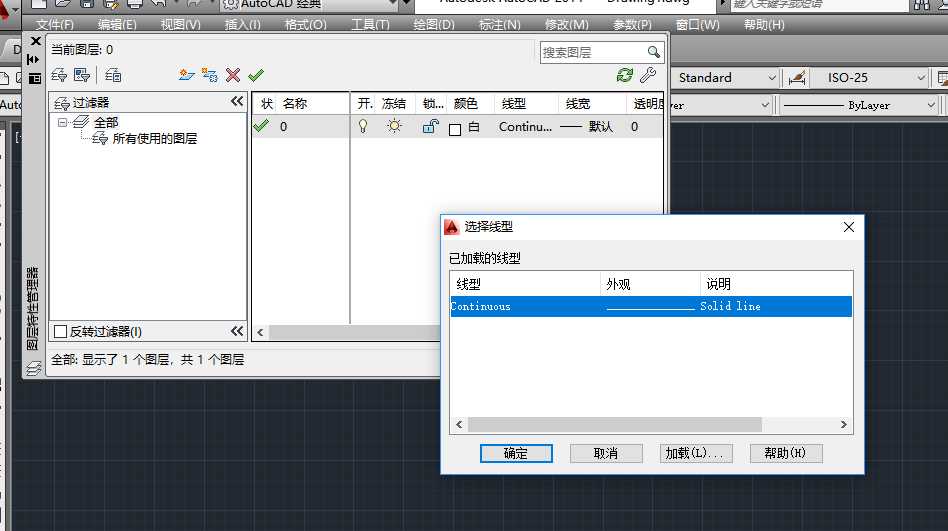
Task: Toggle freeze sun icon for layer 0
Action: 394,126
